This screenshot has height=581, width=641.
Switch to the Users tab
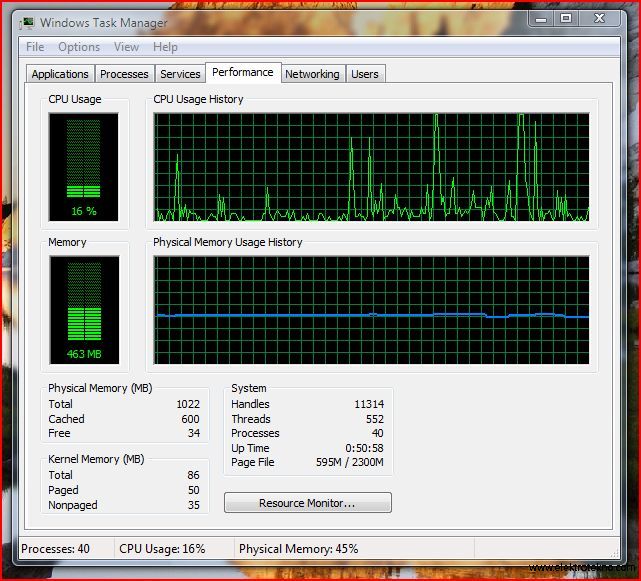365,74
